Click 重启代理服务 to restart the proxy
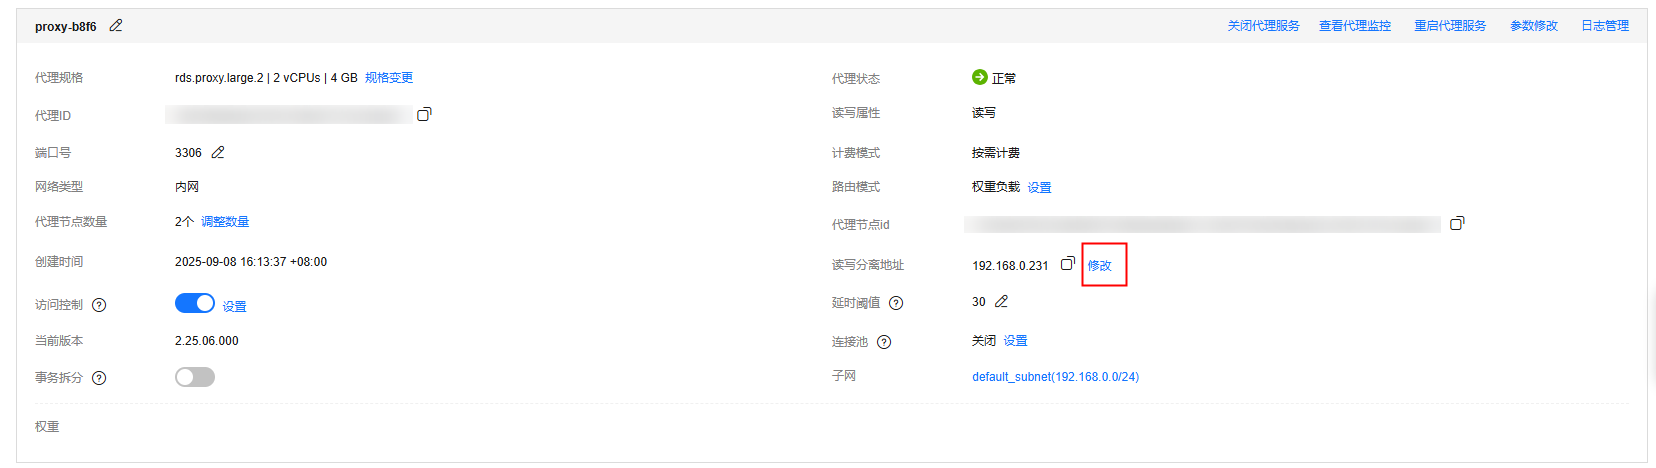1656x468 pixels. (x=1449, y=26)
